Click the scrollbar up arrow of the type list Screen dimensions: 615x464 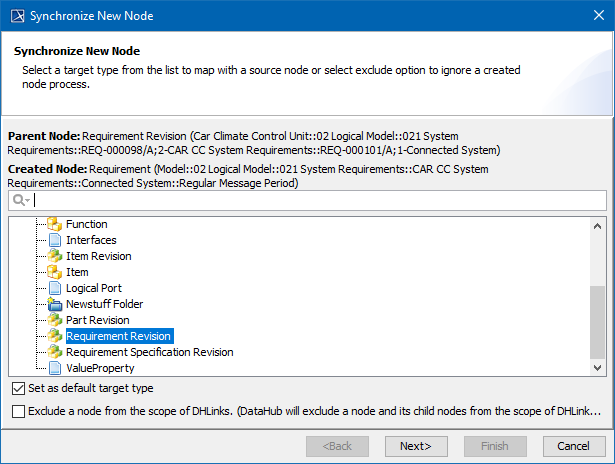(596, 225)
